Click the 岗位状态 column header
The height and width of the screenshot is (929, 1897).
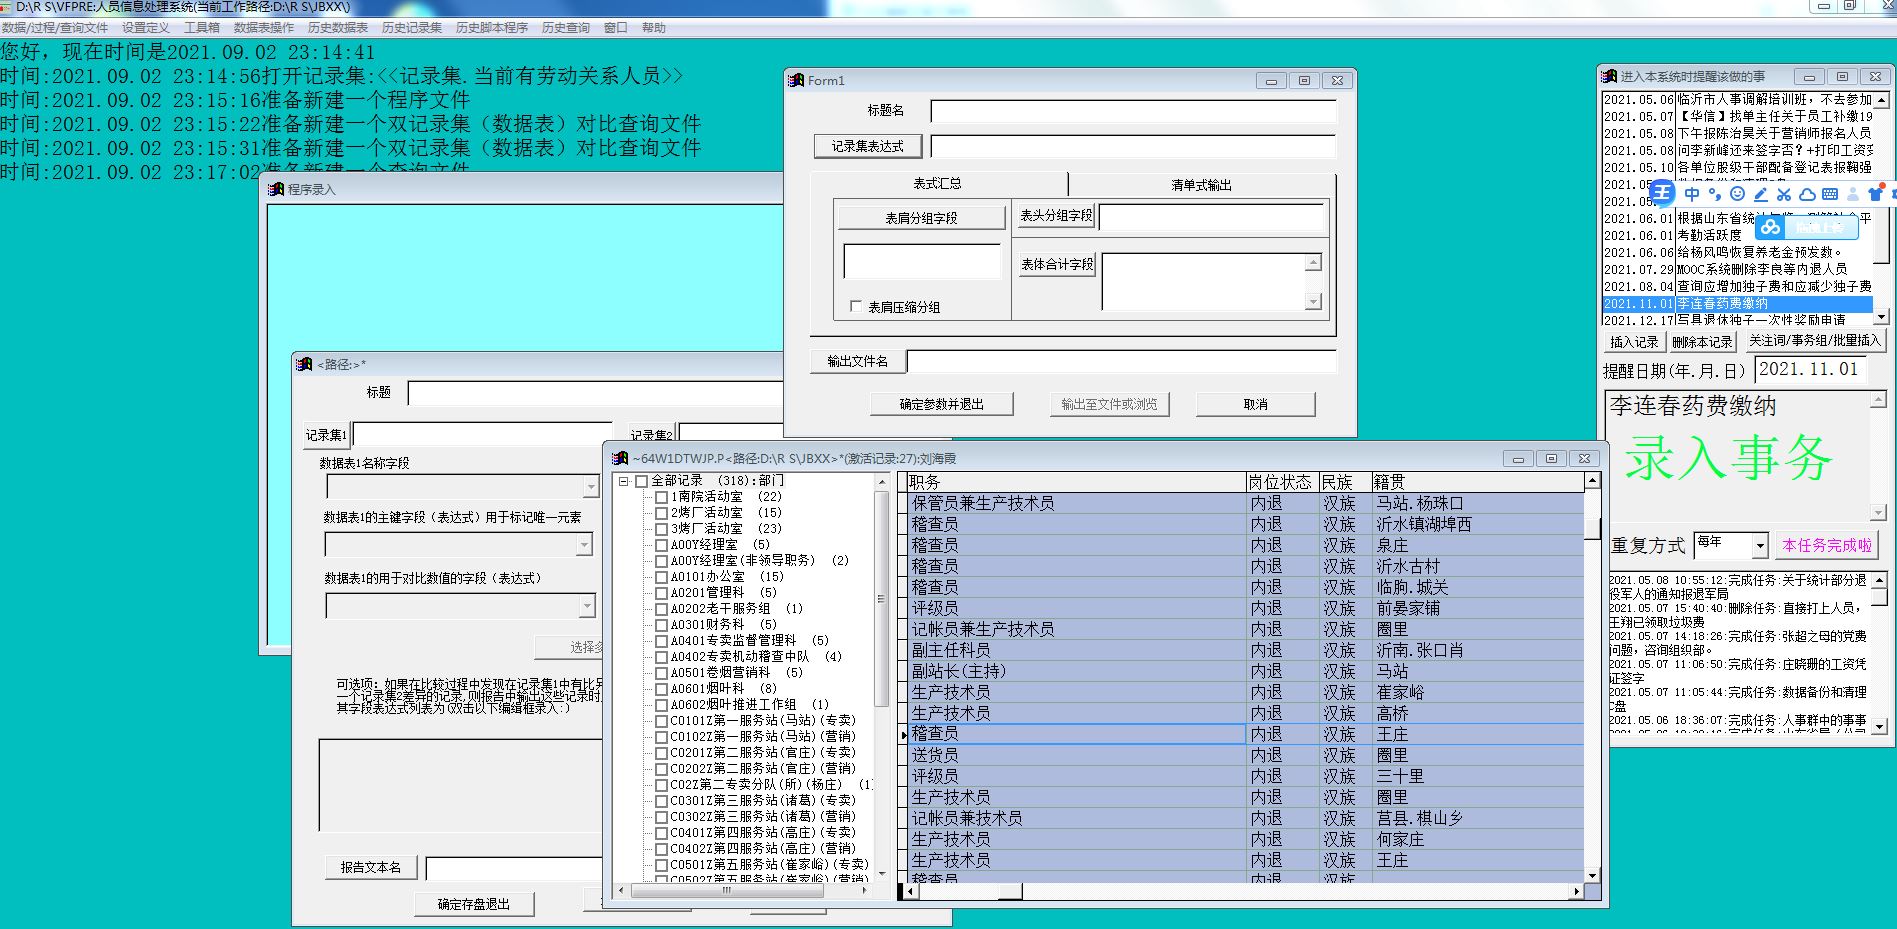tap(1282, 482)
